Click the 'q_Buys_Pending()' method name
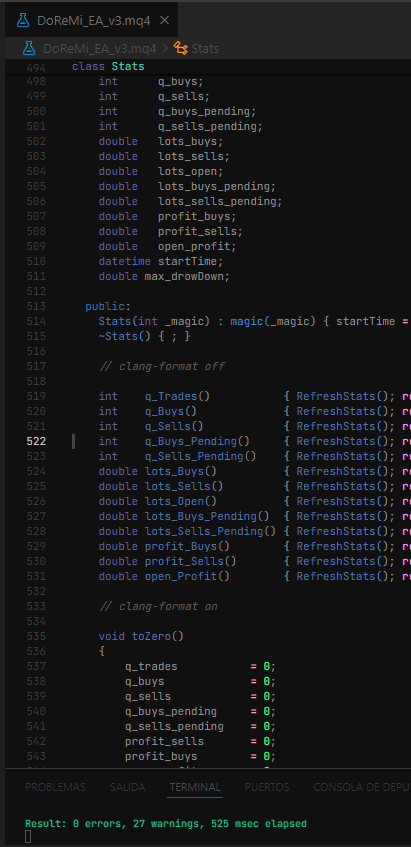The height and width of the screenshot is (847, 411). pos(197,441)
